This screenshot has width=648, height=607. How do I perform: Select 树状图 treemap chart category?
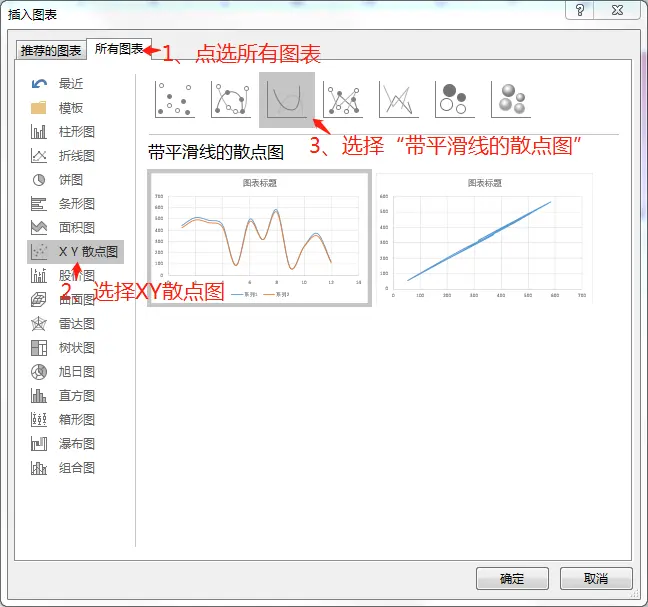(x=63, y=348)
